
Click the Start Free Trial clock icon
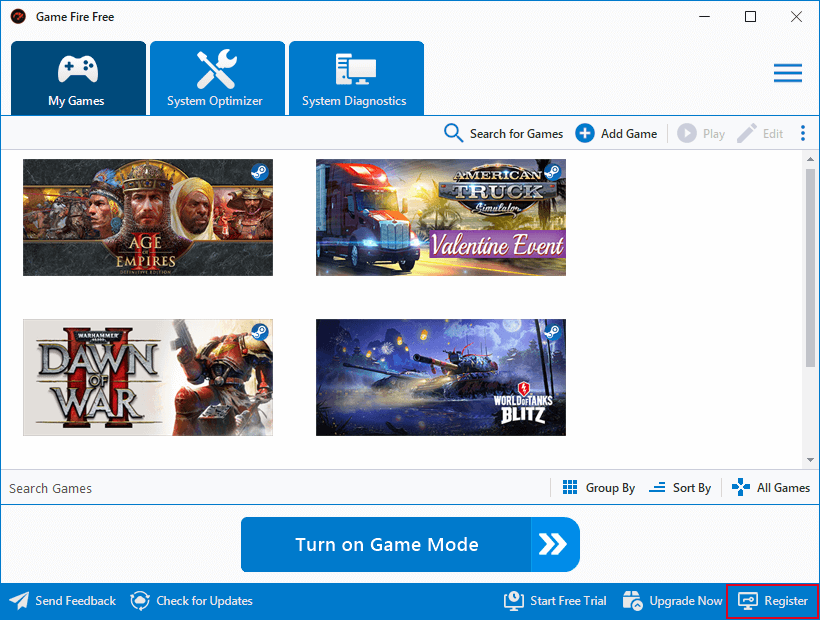(x=514, y=601)
